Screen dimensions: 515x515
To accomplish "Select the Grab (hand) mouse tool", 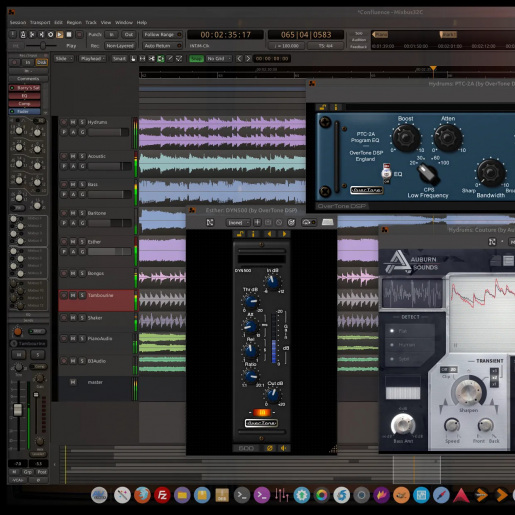I will pyautogui.click(x=133, y=59).
